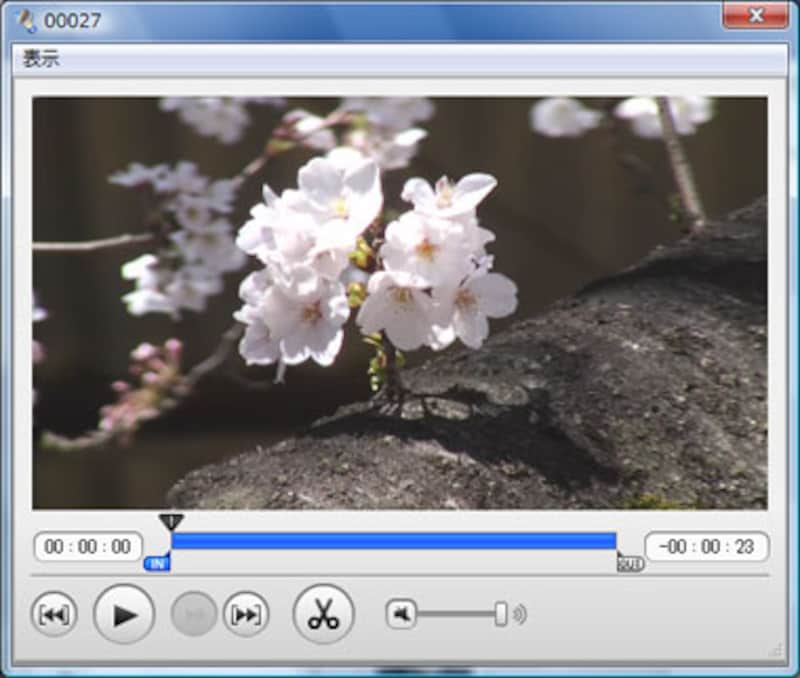Click the Play button
Image resolution: width=800 pixels, height=678 pixels.
(x=124, y=614)
